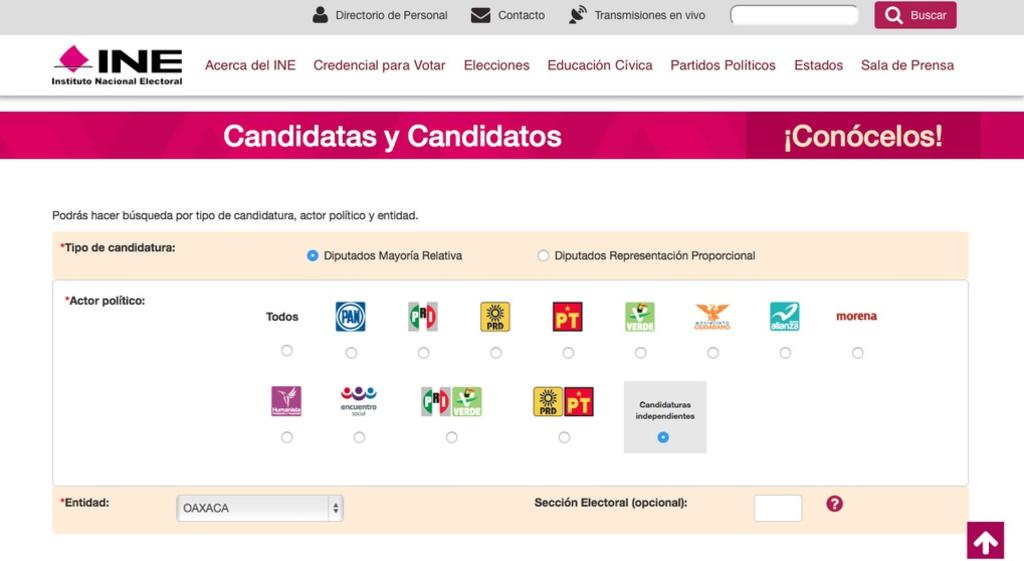1024x561 pixels.
Task: Click the Buscar search button
Action: (x=915, y=15)
